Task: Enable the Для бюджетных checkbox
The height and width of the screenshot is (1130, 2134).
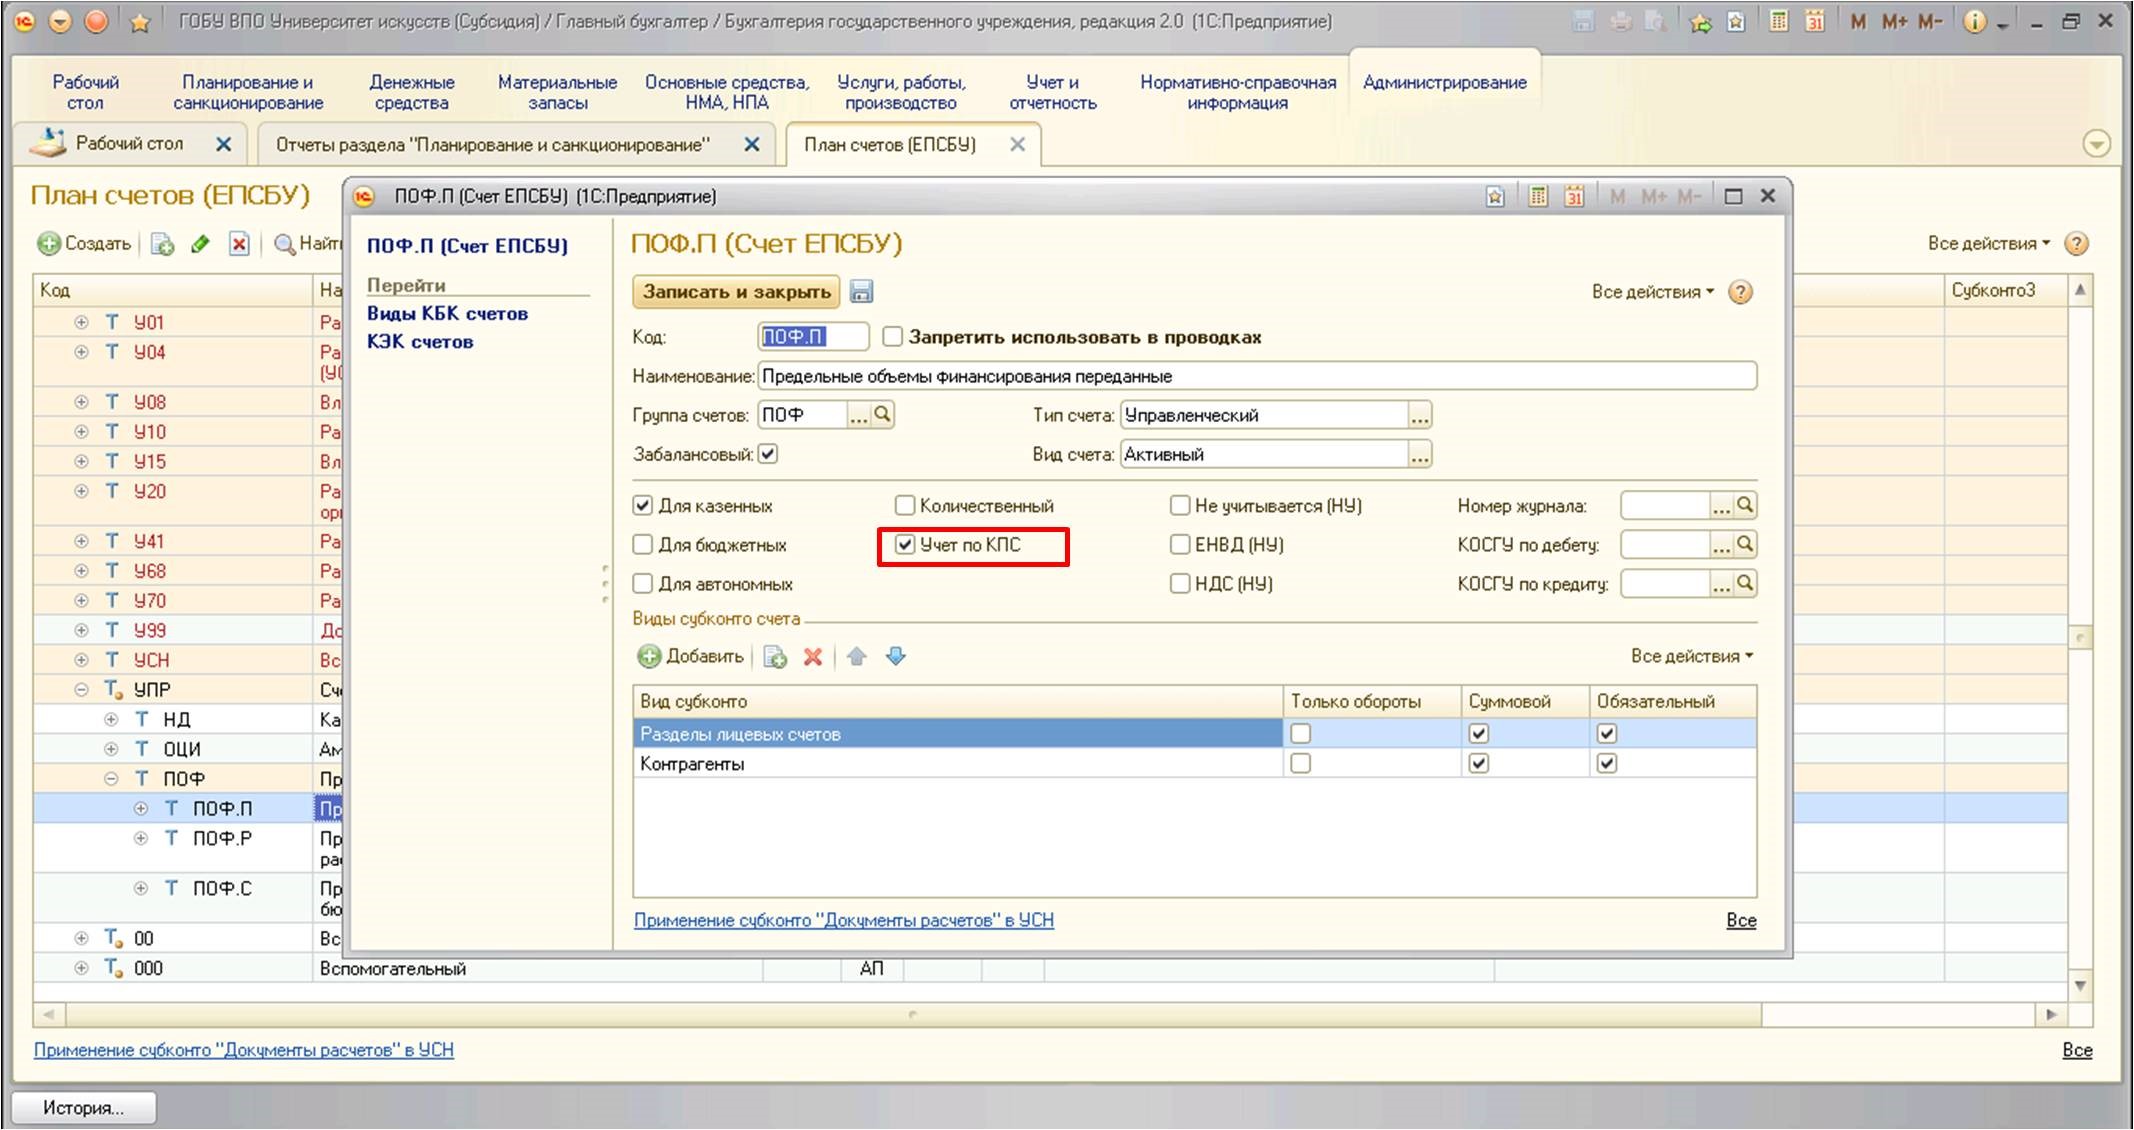Action: point(643,545)
